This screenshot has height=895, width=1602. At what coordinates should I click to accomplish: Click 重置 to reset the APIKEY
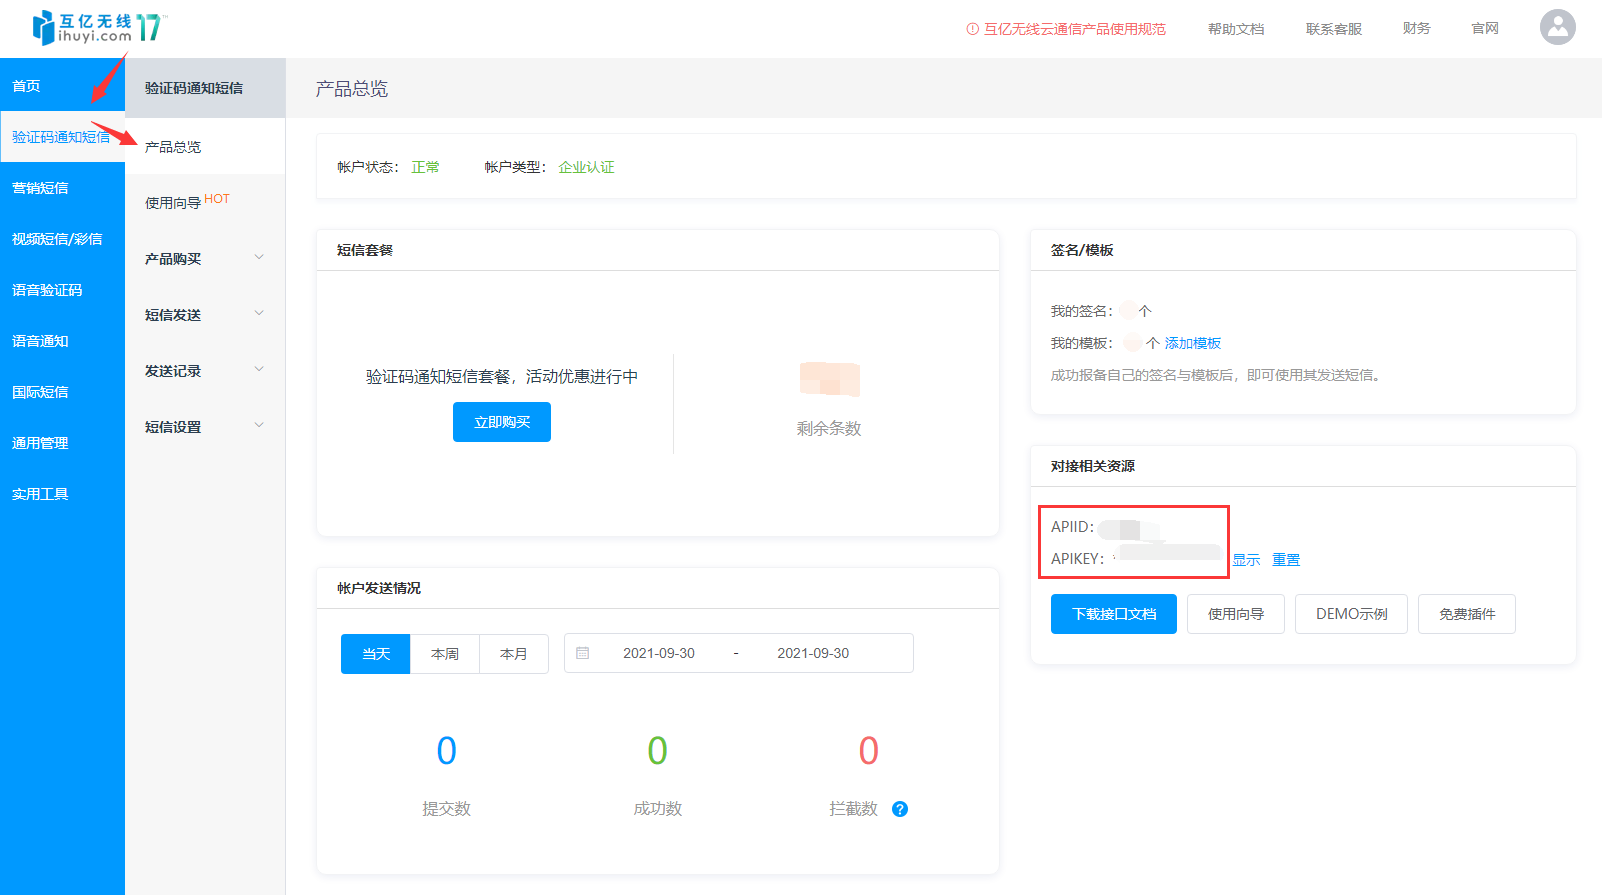[1286, 560]
